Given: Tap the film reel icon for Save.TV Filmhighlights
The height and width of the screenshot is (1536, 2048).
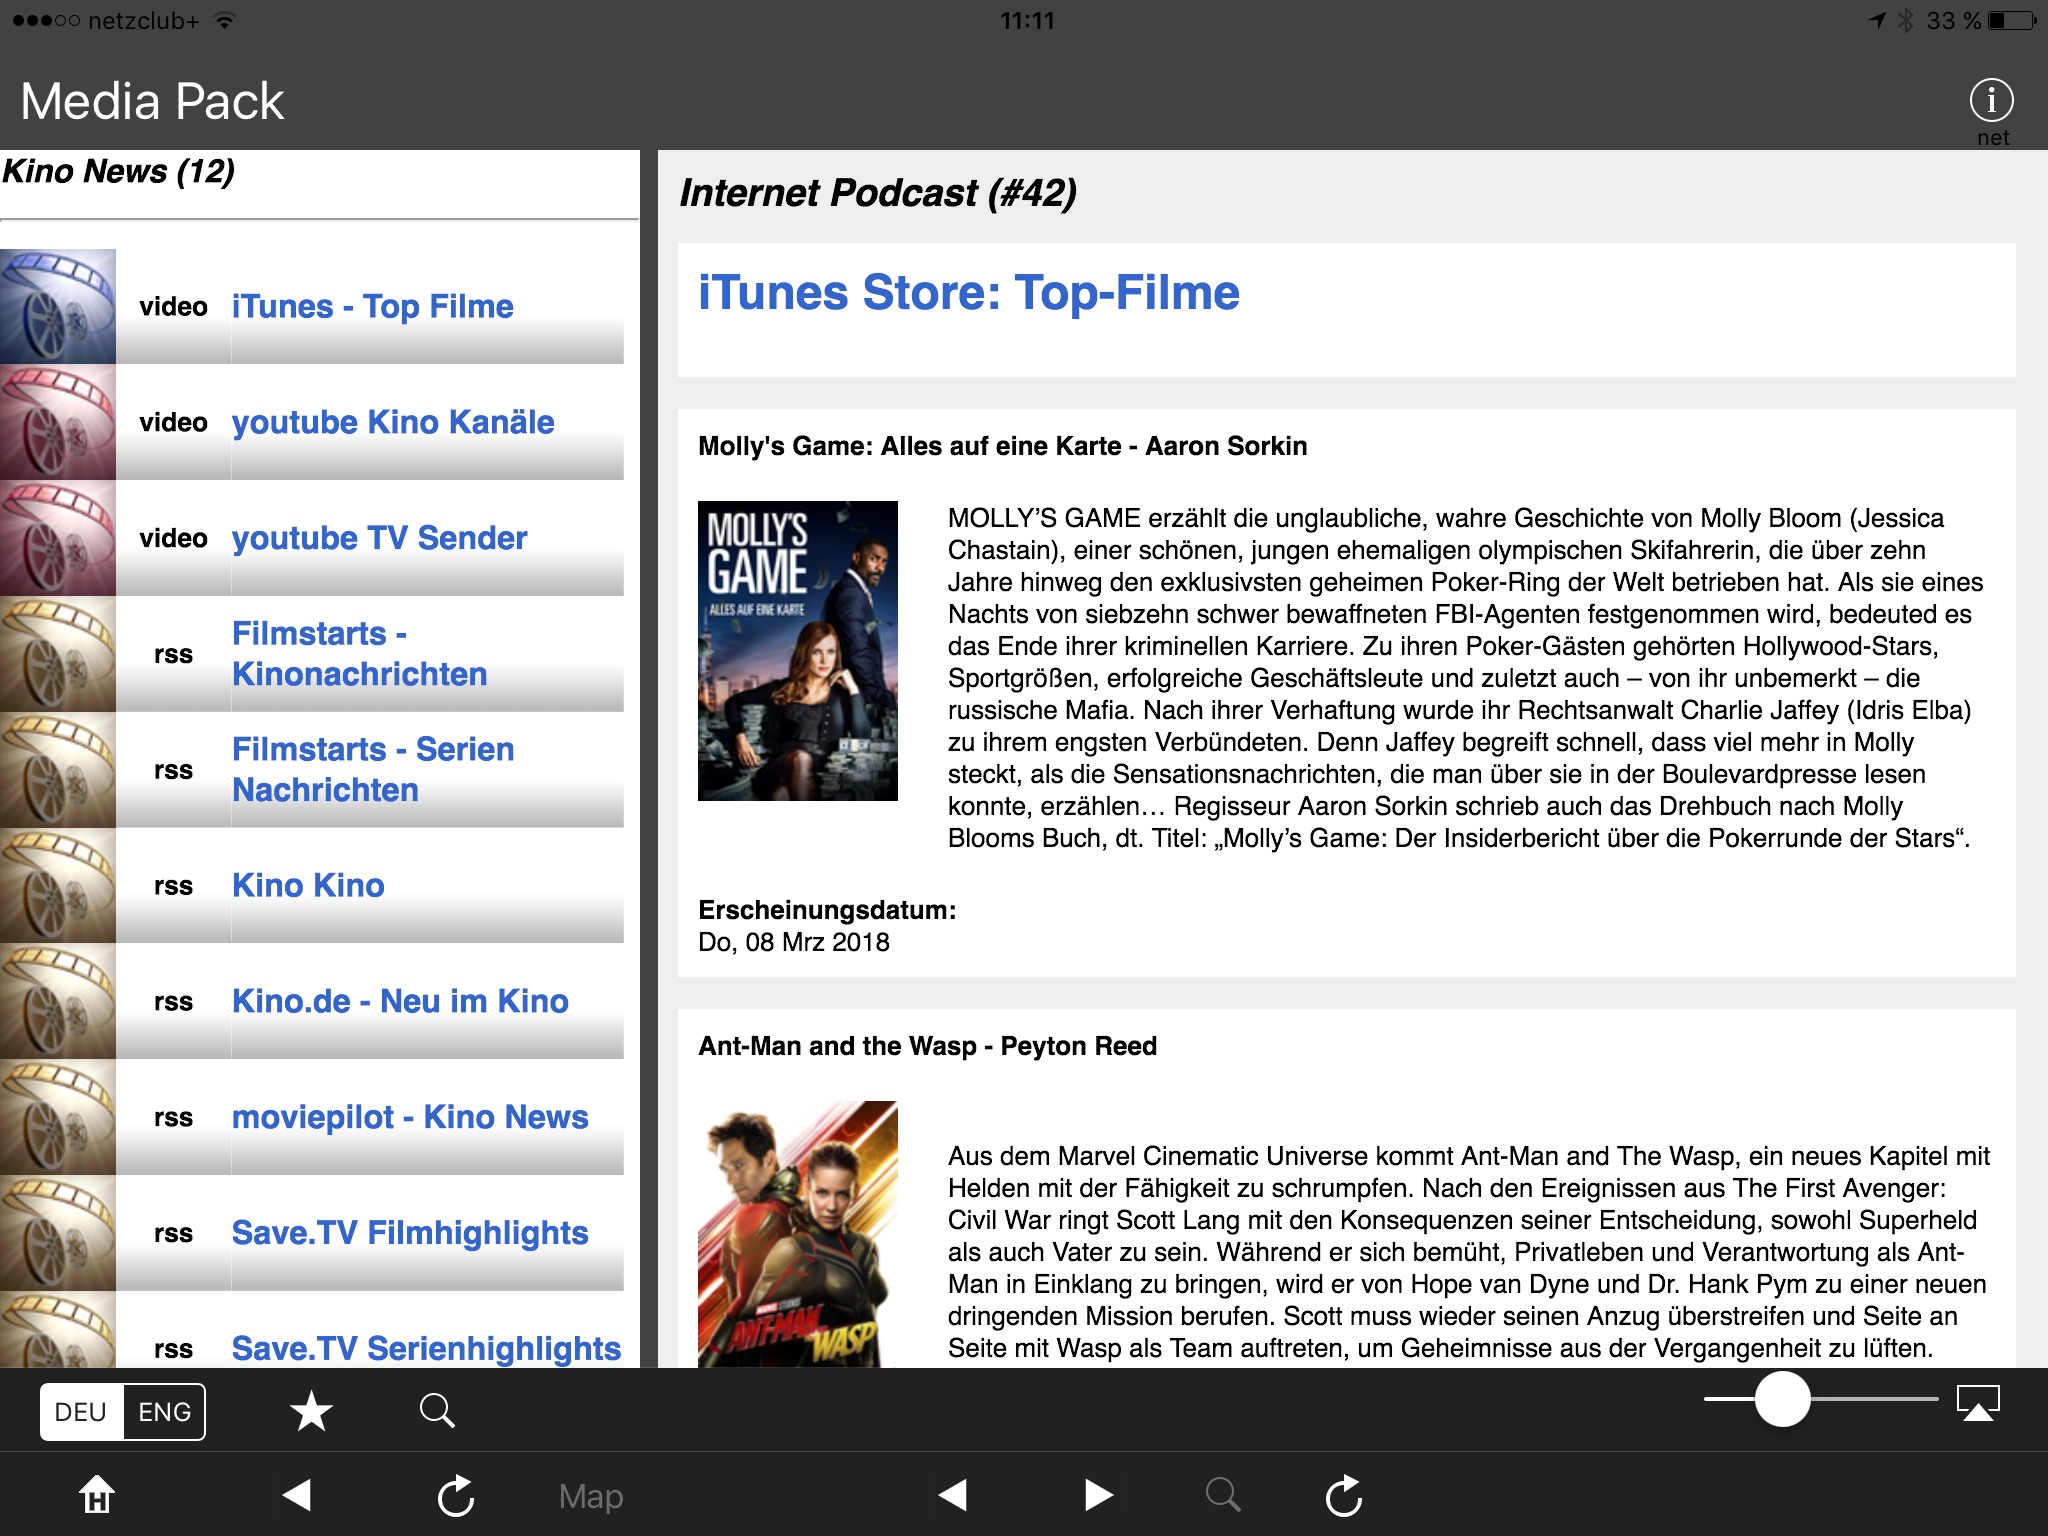Looking at the screenshot, I should pyautogui.click(x=58, y=1233).
